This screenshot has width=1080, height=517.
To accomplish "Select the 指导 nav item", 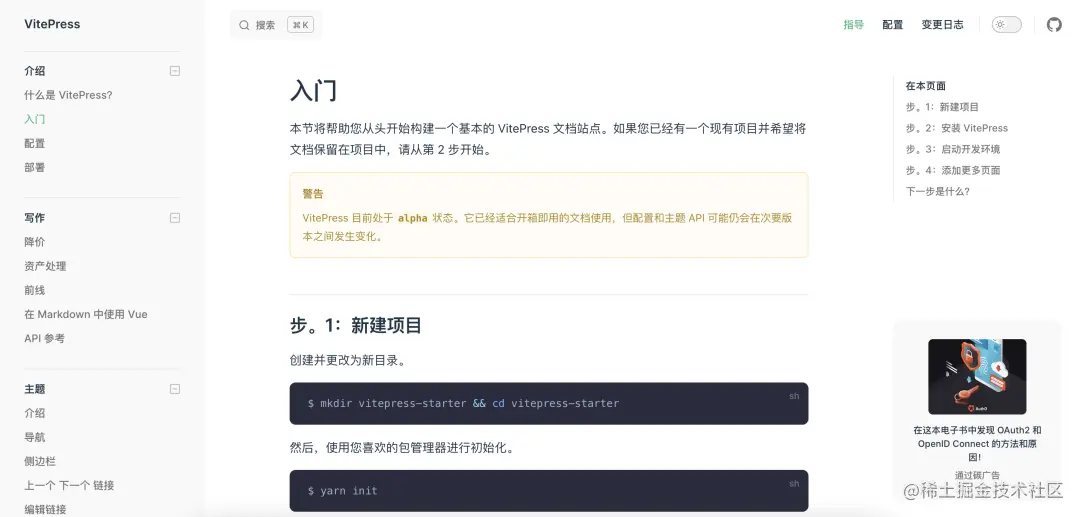I will click(853, 25).
